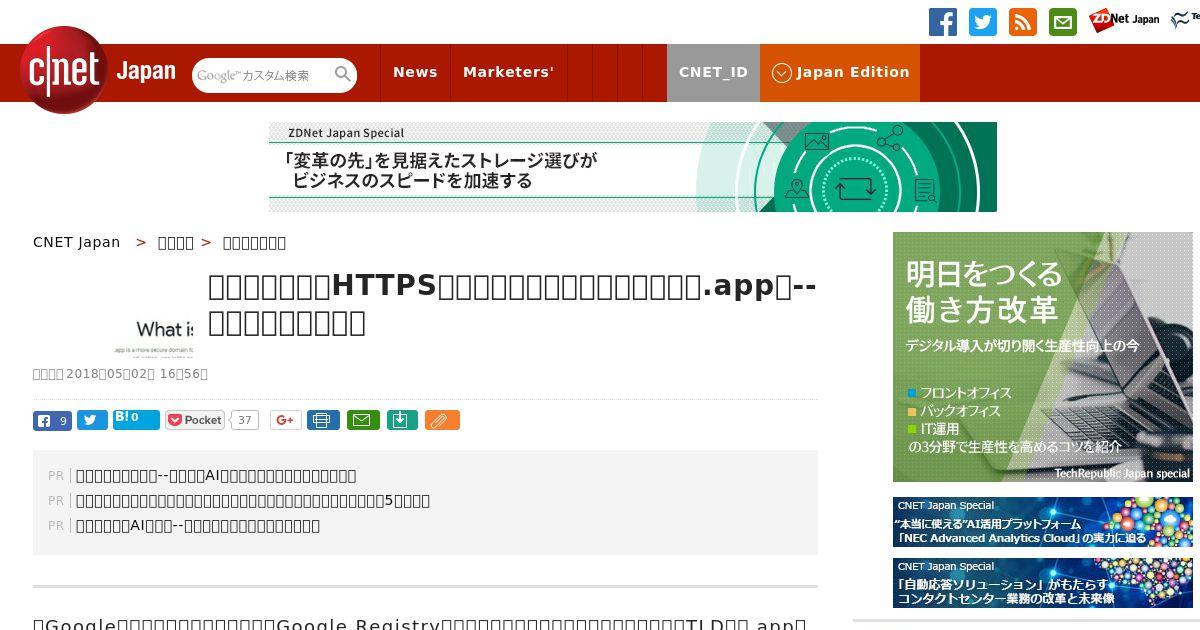
Task: Expand Japan Edition dropdown
Action: (840, 72)
